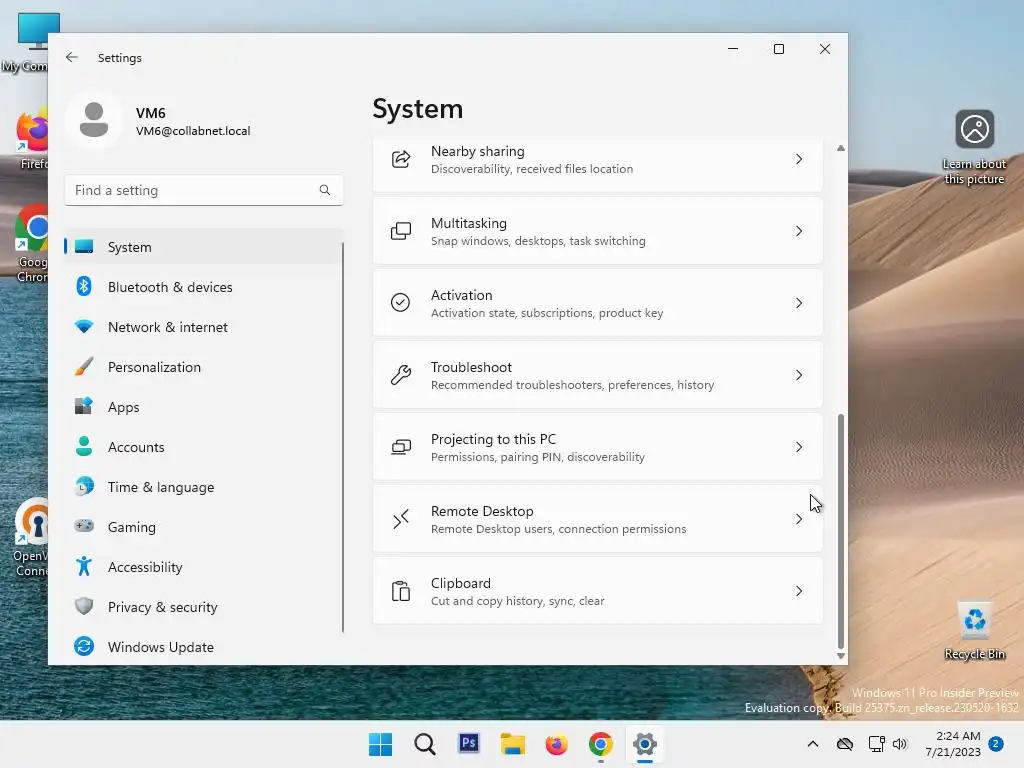Open the Clipboard settings row

598,591
